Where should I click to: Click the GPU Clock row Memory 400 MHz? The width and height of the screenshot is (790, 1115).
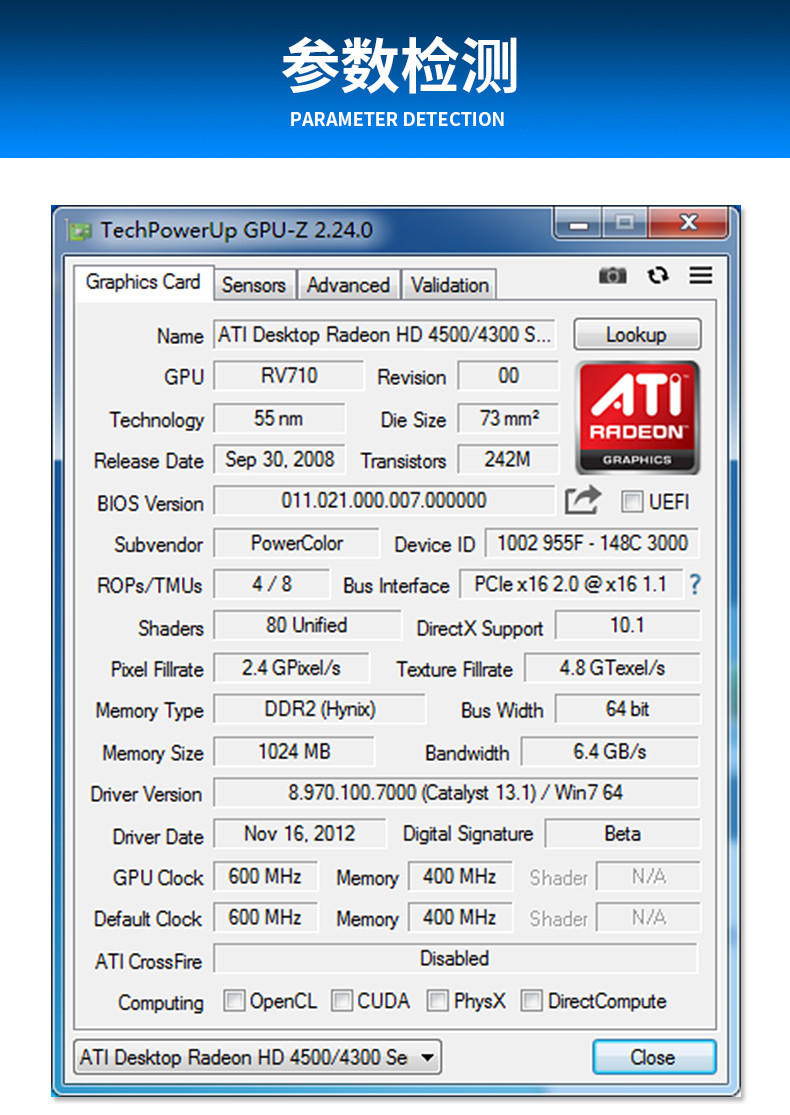460,876
